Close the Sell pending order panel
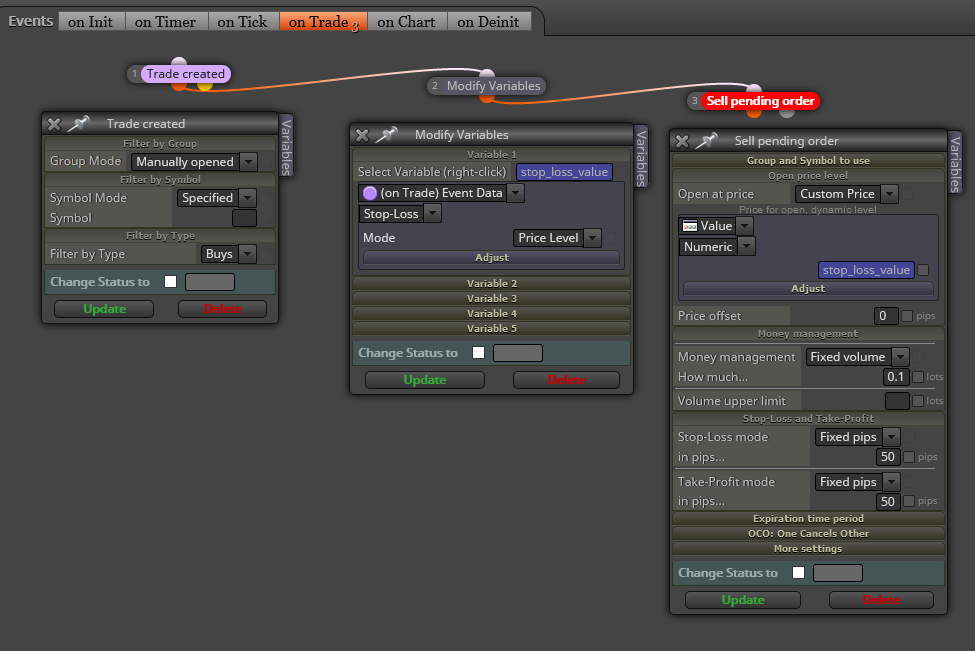 tap(682, 141)
